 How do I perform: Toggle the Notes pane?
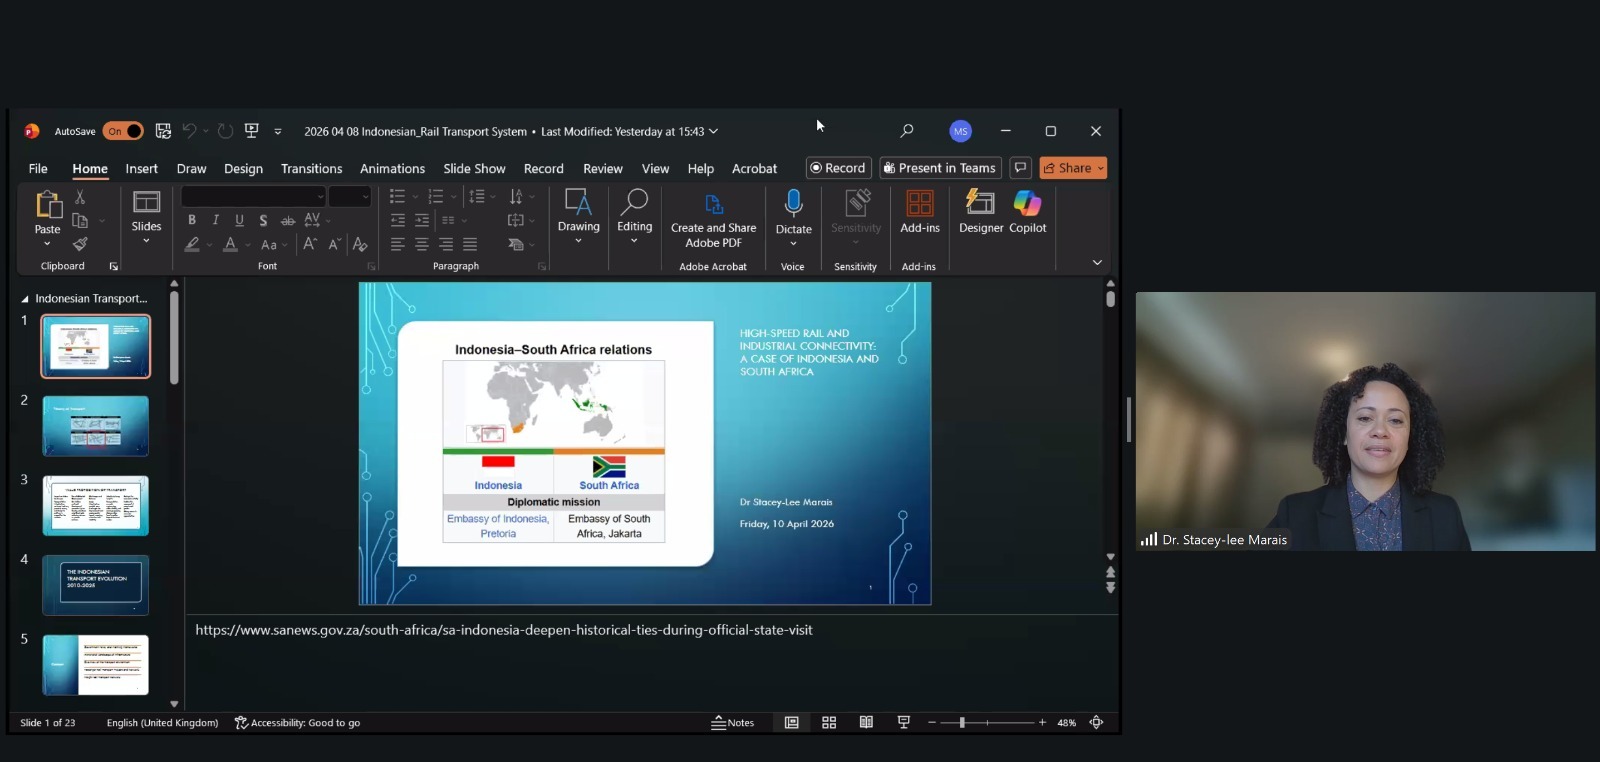pos(733,723)
